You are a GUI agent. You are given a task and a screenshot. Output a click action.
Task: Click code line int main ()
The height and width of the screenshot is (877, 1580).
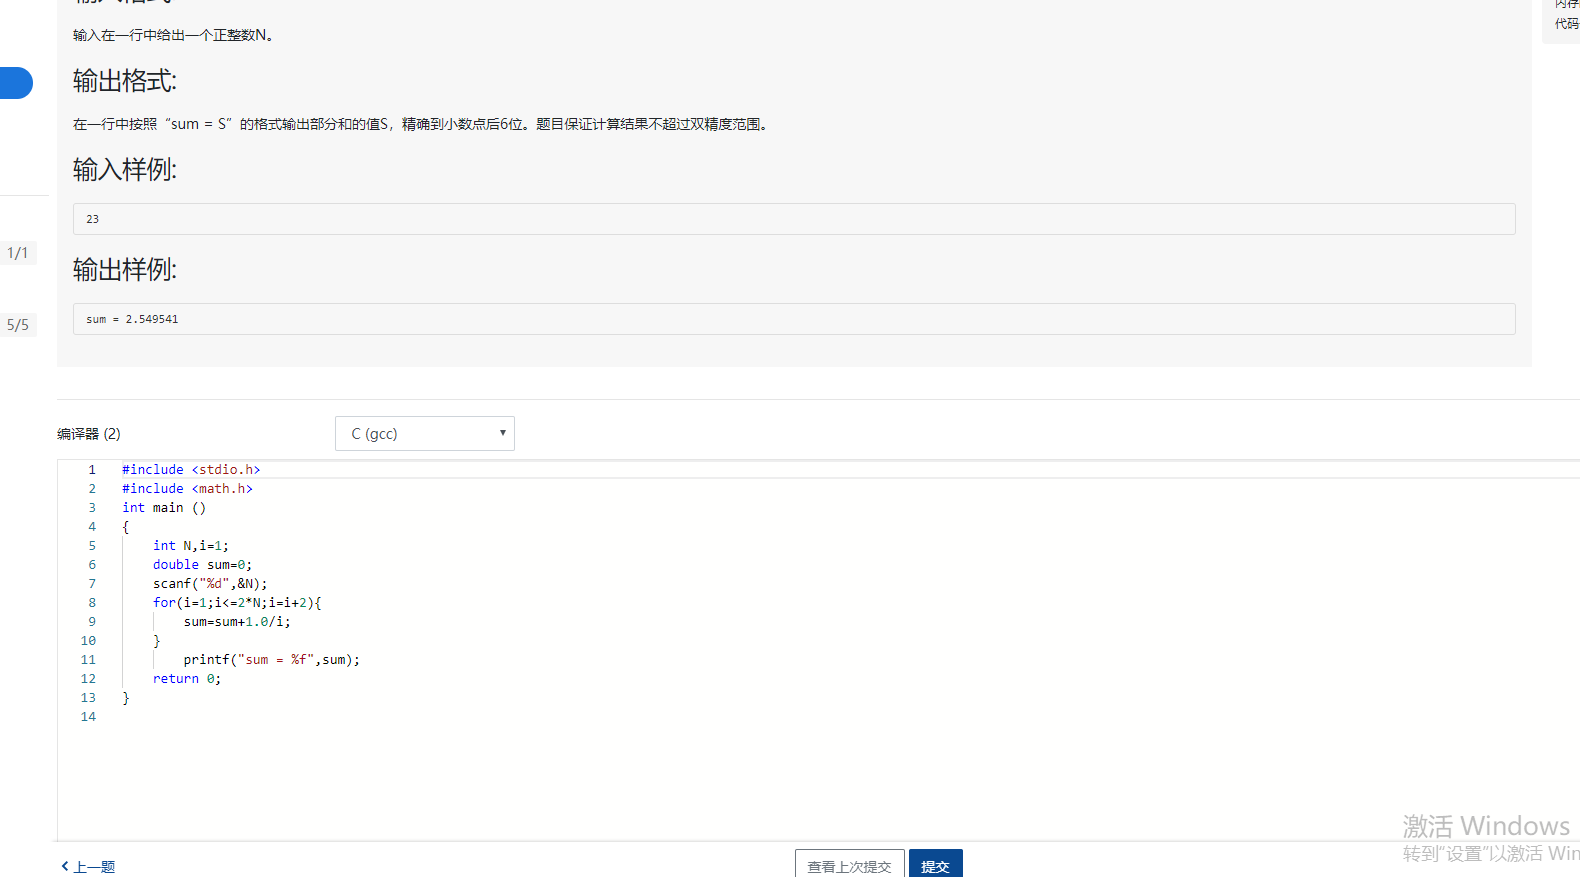[164, 507]
